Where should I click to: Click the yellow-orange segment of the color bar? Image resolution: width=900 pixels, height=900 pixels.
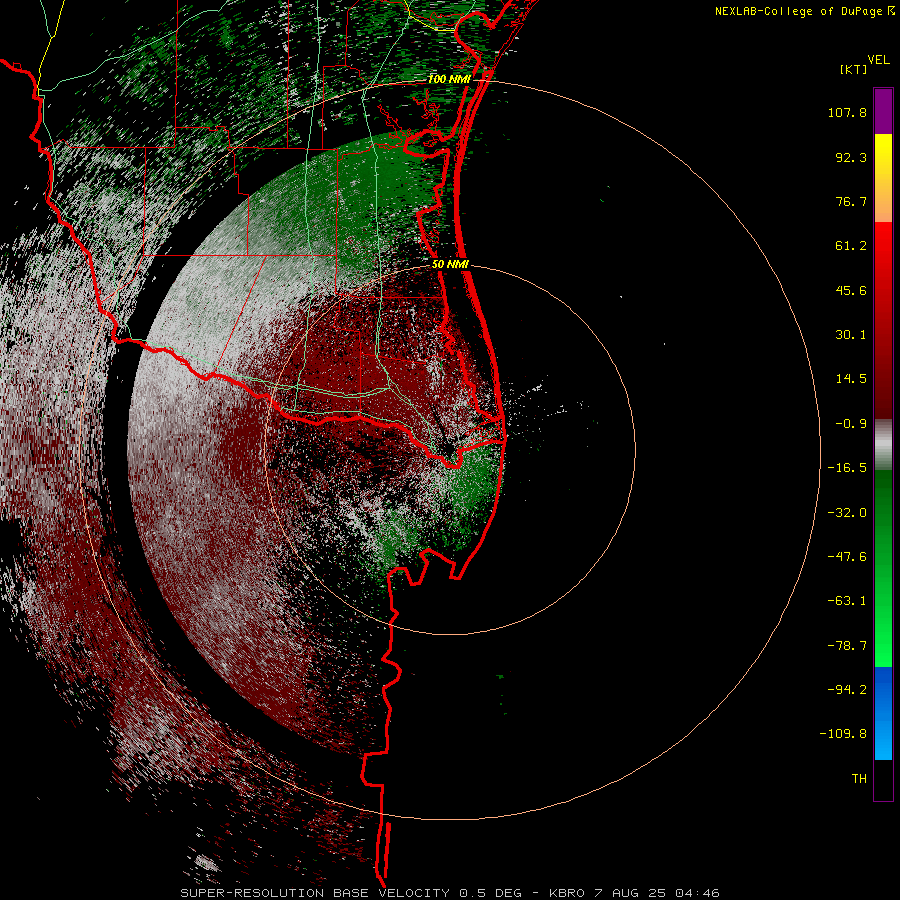[883, 178]
